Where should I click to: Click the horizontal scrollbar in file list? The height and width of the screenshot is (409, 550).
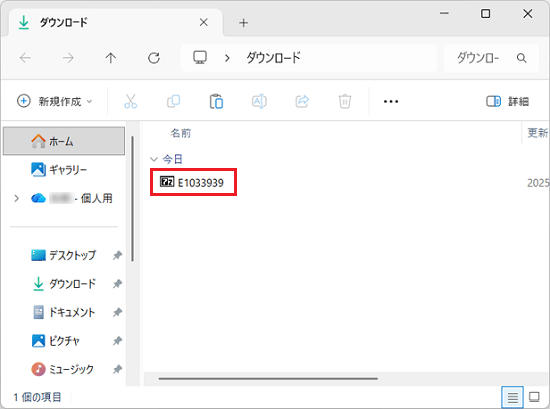tap(268, 378)
